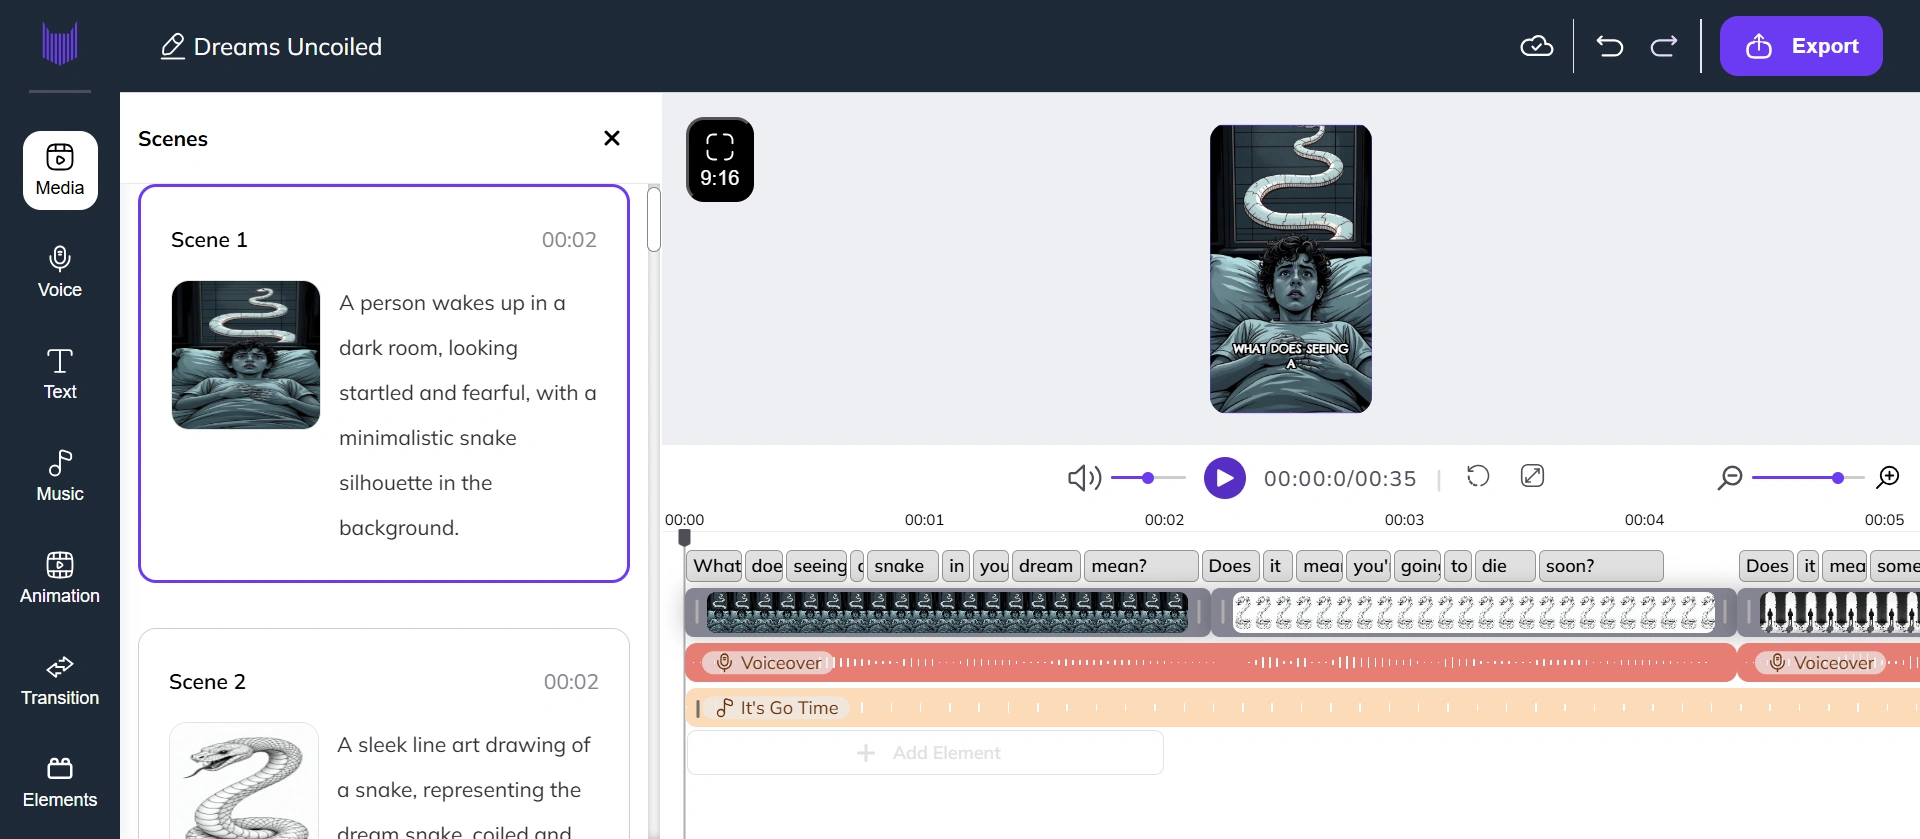Open the 9:16 aspect ratio selector
Screen dimensions: 1920x839
click(720, 160)
